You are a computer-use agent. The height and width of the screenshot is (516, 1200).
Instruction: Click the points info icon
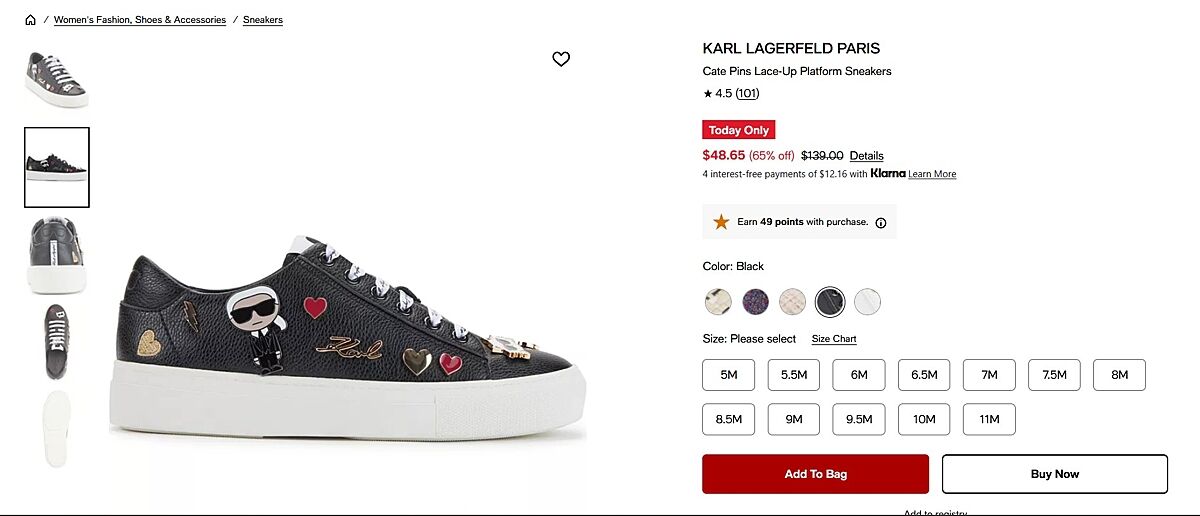881,223
